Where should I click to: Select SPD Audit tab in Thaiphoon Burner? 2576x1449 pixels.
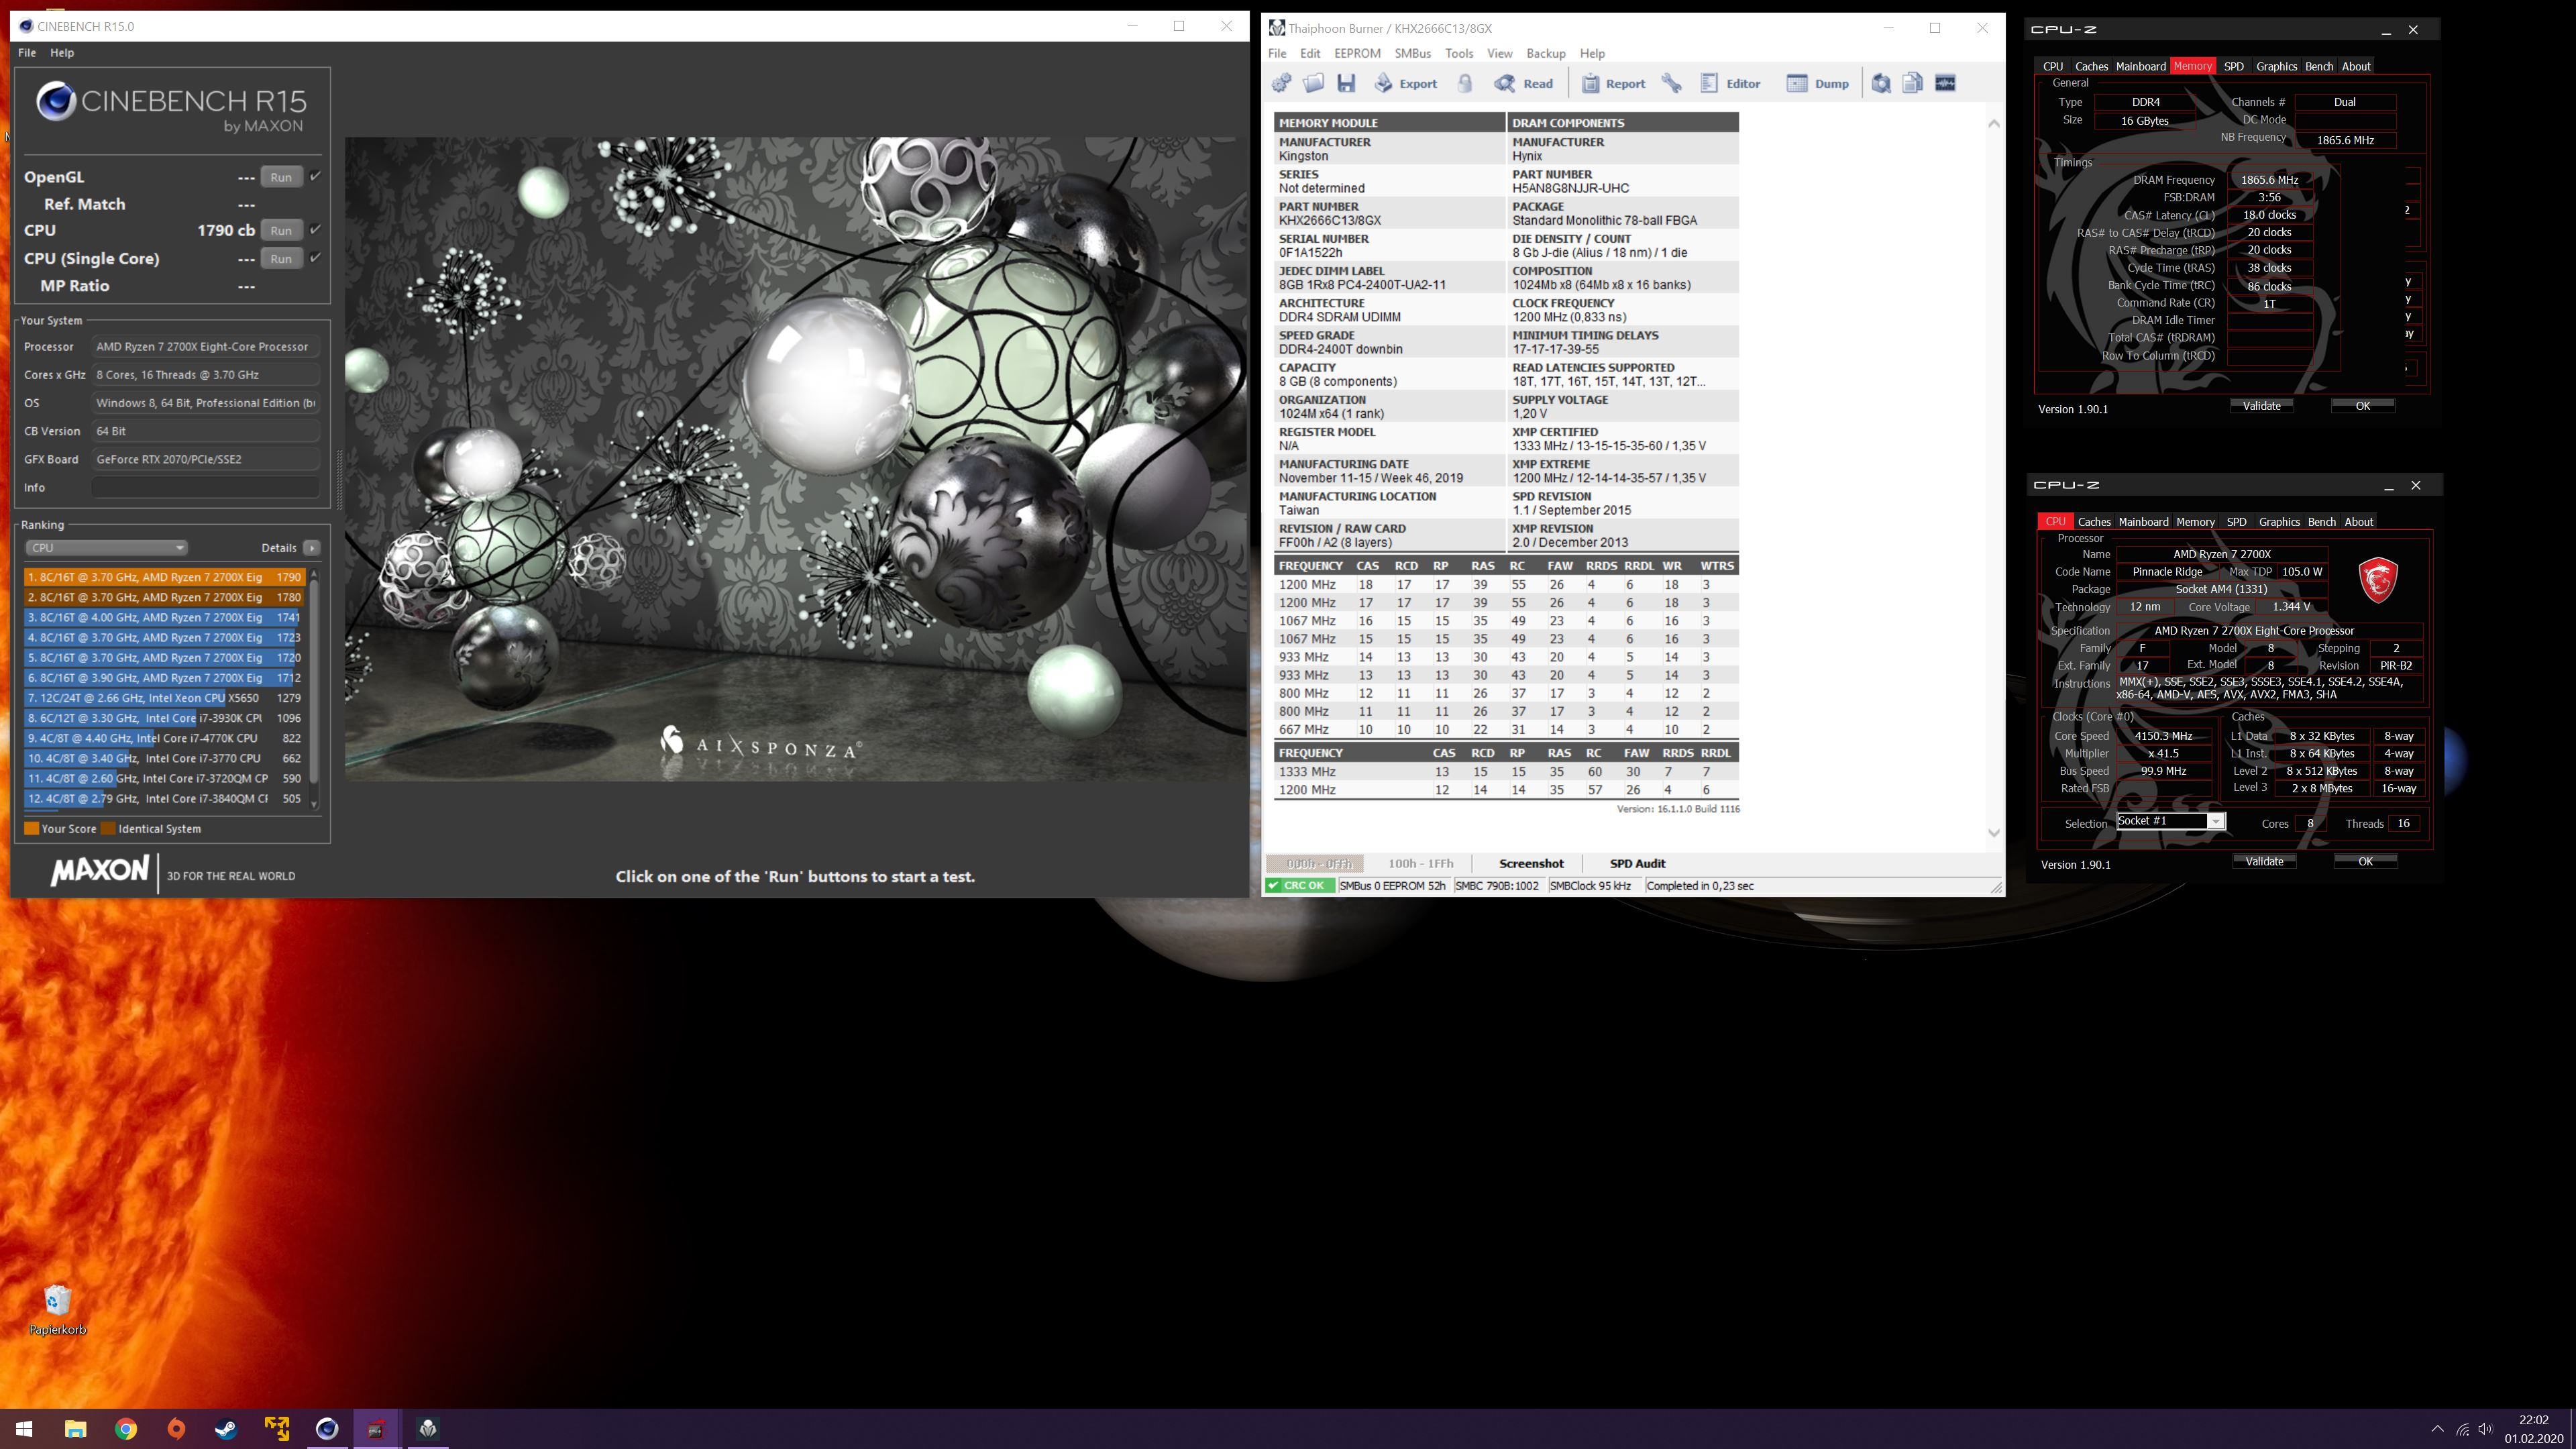(1637, 863)
